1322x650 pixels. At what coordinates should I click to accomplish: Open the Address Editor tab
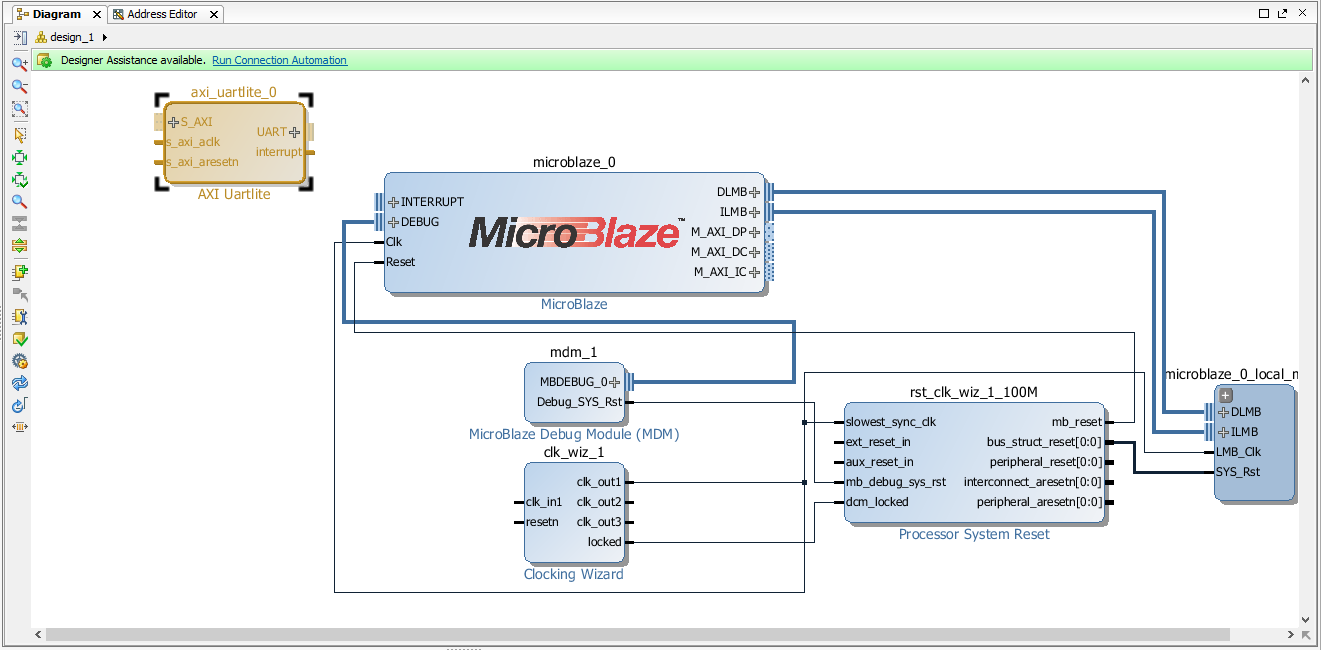(162, 14)
